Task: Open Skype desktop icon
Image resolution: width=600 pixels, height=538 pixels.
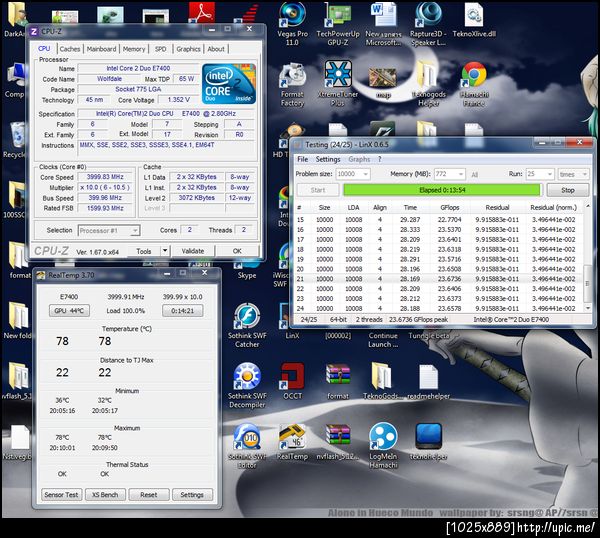Action: click(247, 269)
